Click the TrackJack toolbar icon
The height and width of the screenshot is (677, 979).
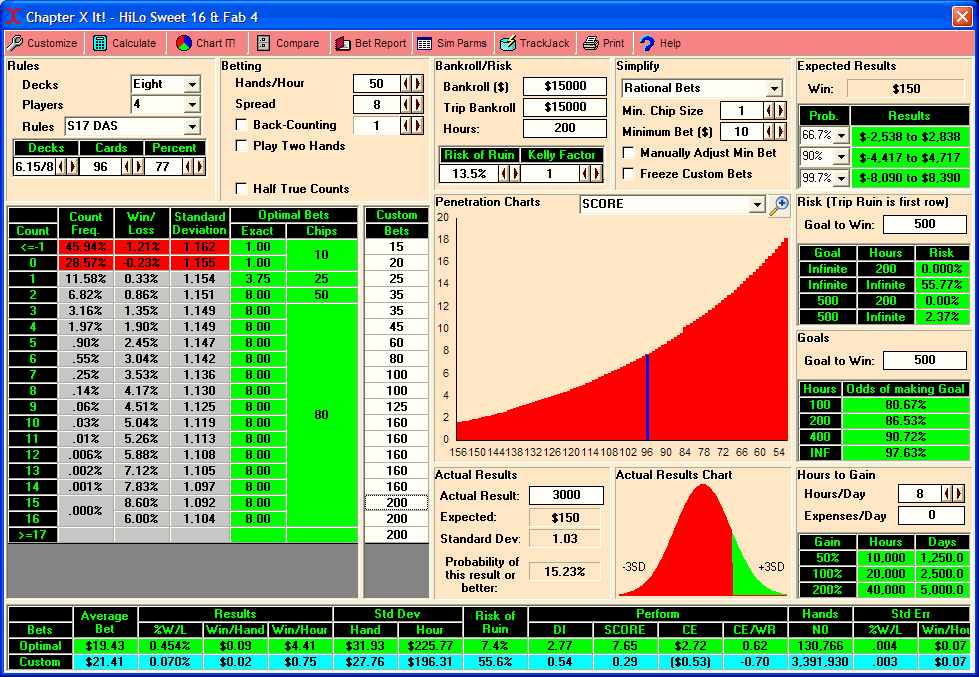[507, 43]
